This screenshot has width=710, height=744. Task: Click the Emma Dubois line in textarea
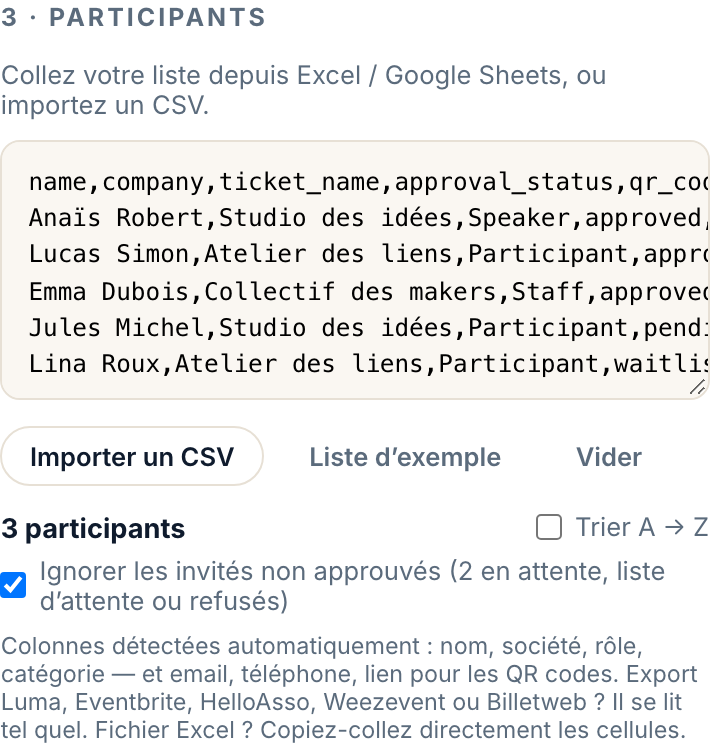point(368,291)
